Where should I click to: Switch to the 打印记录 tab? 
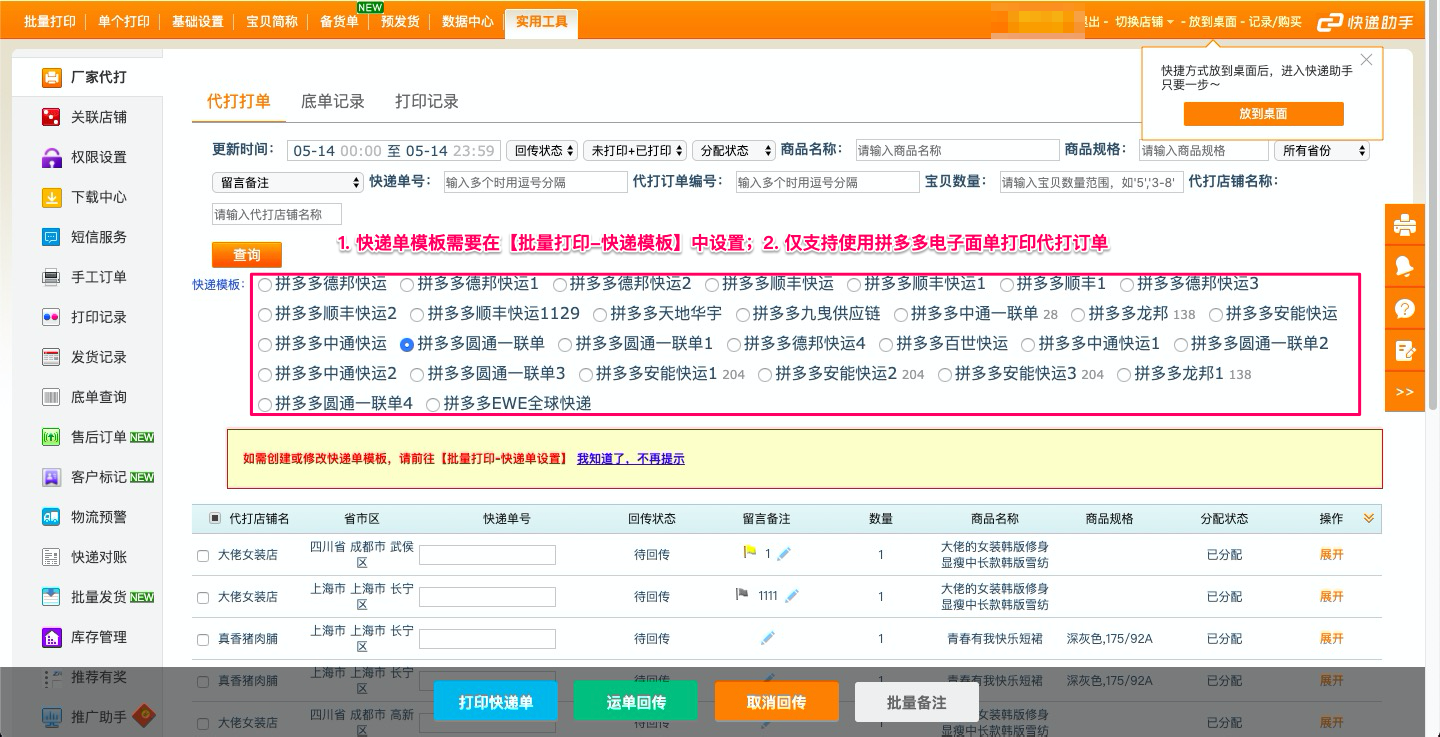[x=427, y=101]
